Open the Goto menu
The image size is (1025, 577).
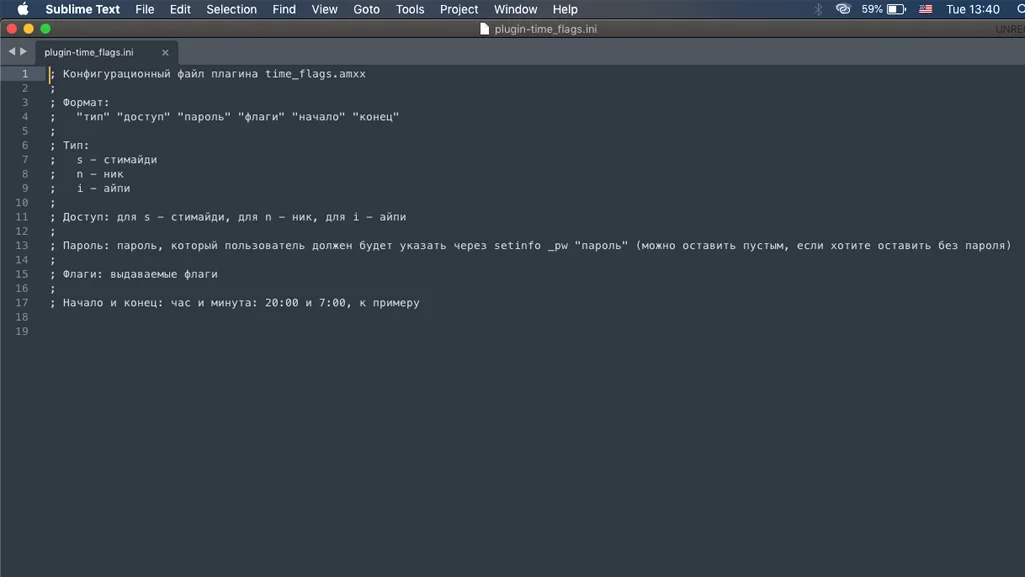pyautogui.click(x=366, y=9)
